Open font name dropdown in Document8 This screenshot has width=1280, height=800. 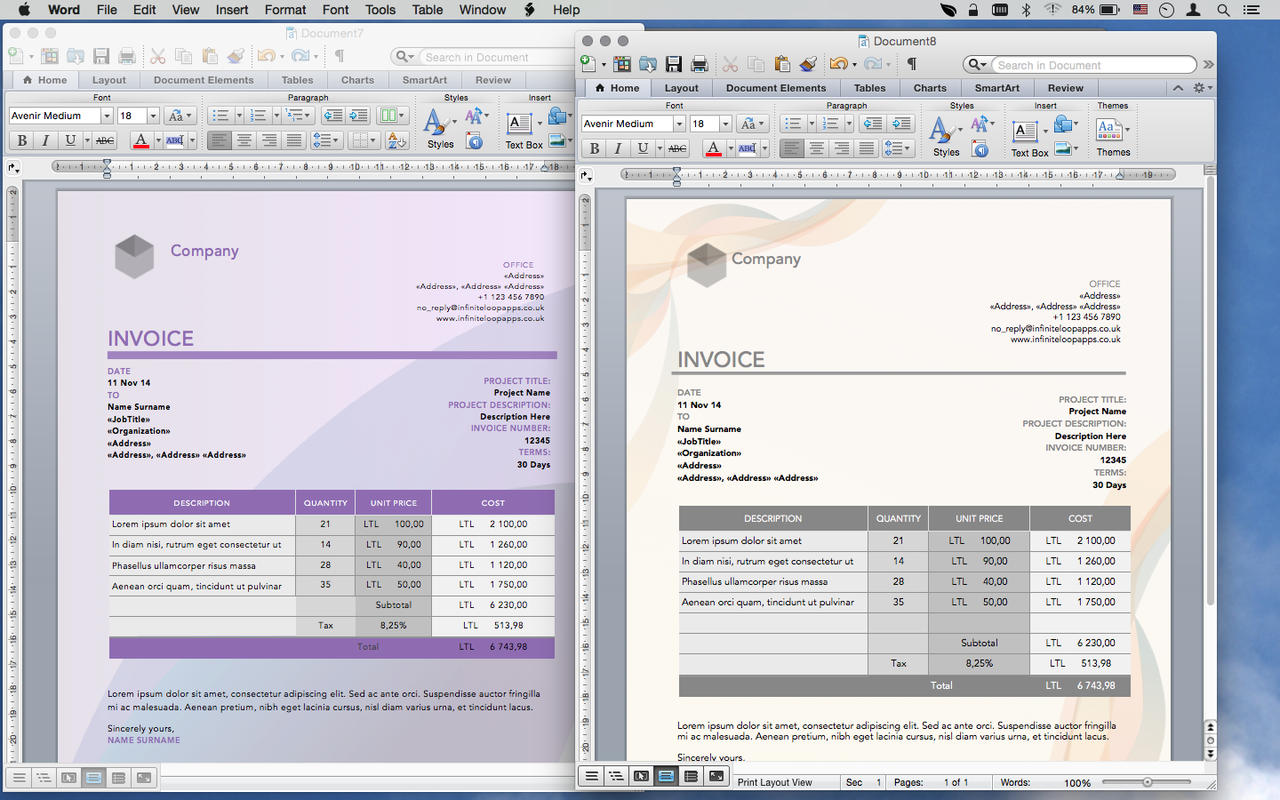coord(679,124)
